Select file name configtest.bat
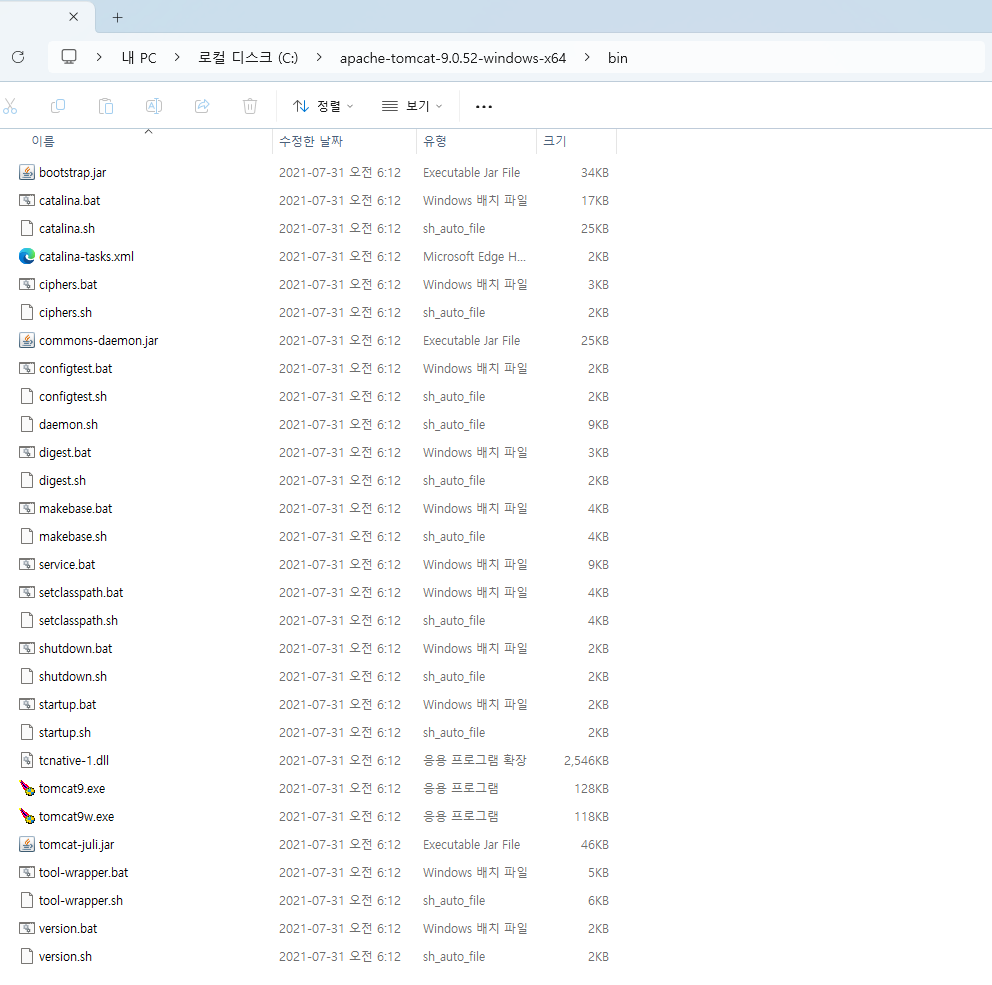 click(75, 369)
